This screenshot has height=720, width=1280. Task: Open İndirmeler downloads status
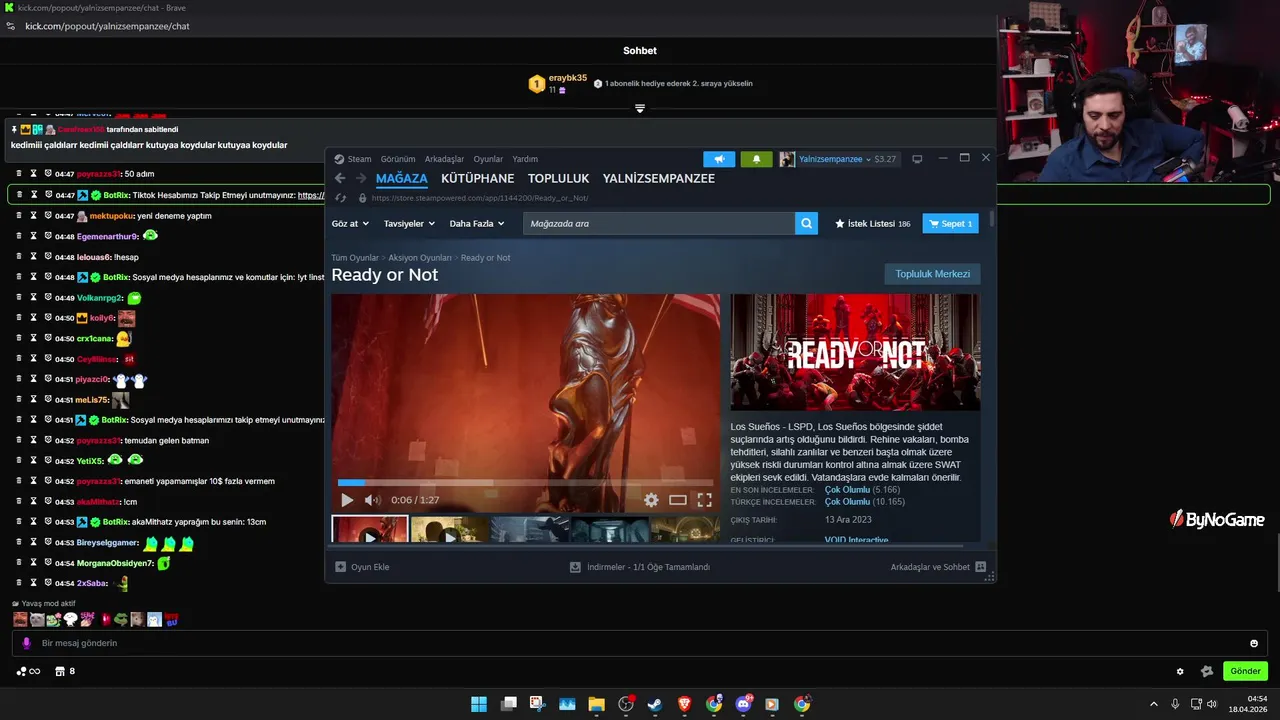[639, 567]
